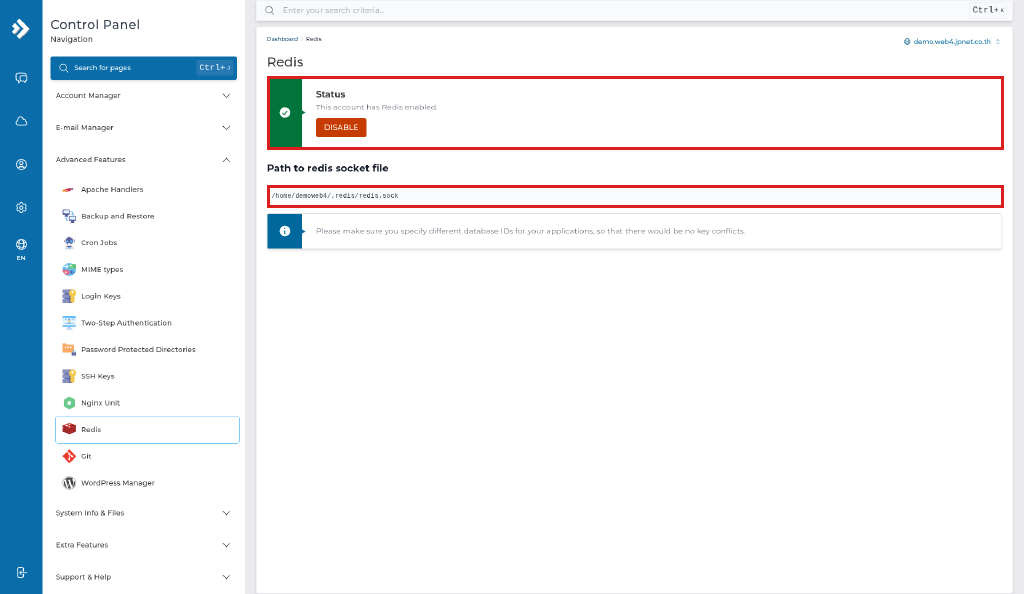Click the Apache Handlers icon
Screen dimensions: 1024x594
(x=69, y=189)
